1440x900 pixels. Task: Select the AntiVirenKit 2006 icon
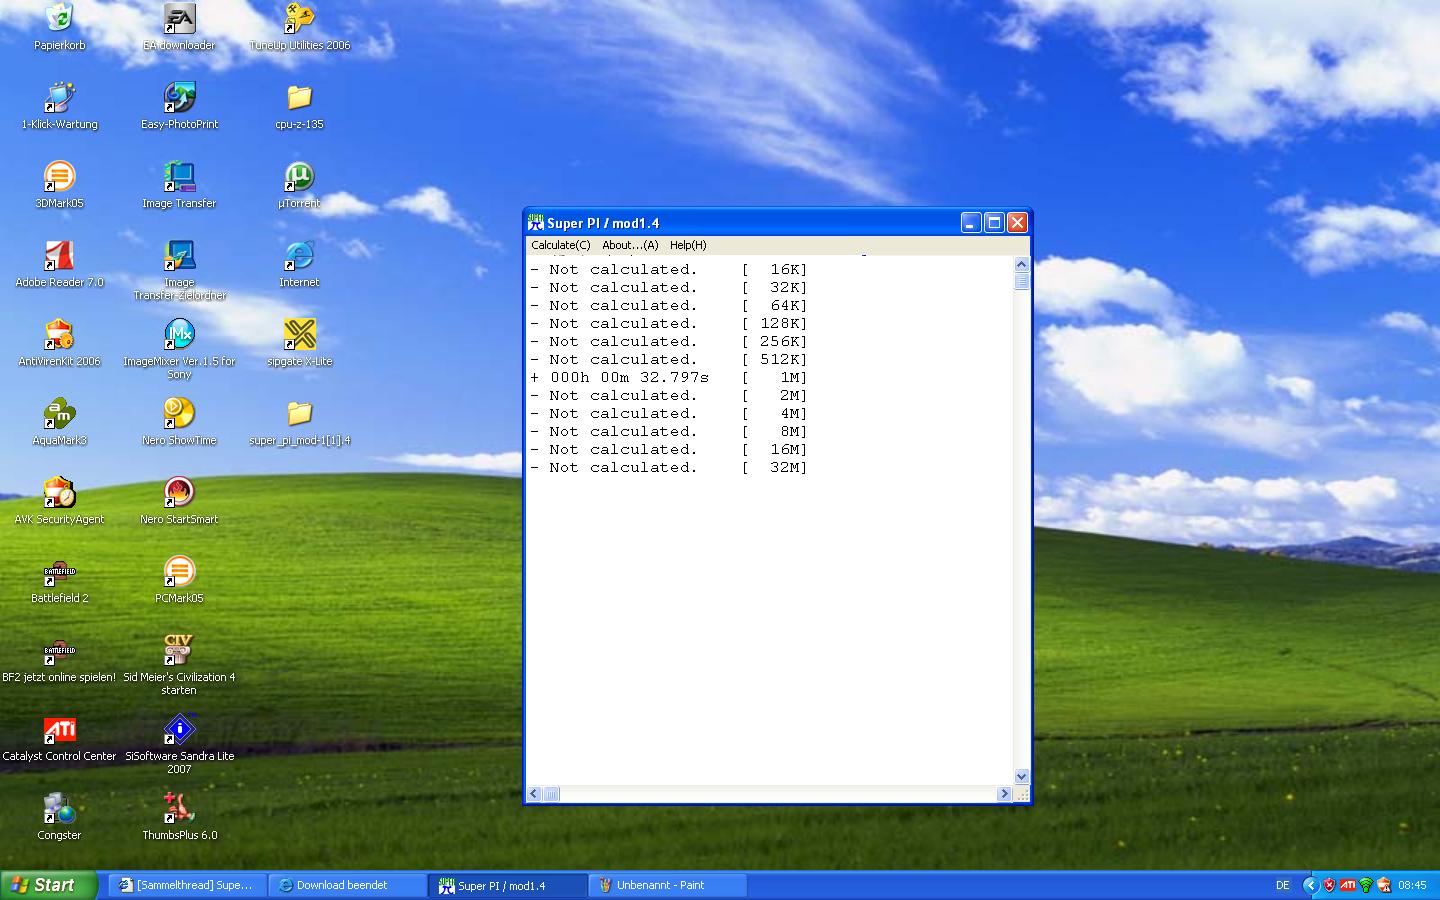click(x=59, y=334)
